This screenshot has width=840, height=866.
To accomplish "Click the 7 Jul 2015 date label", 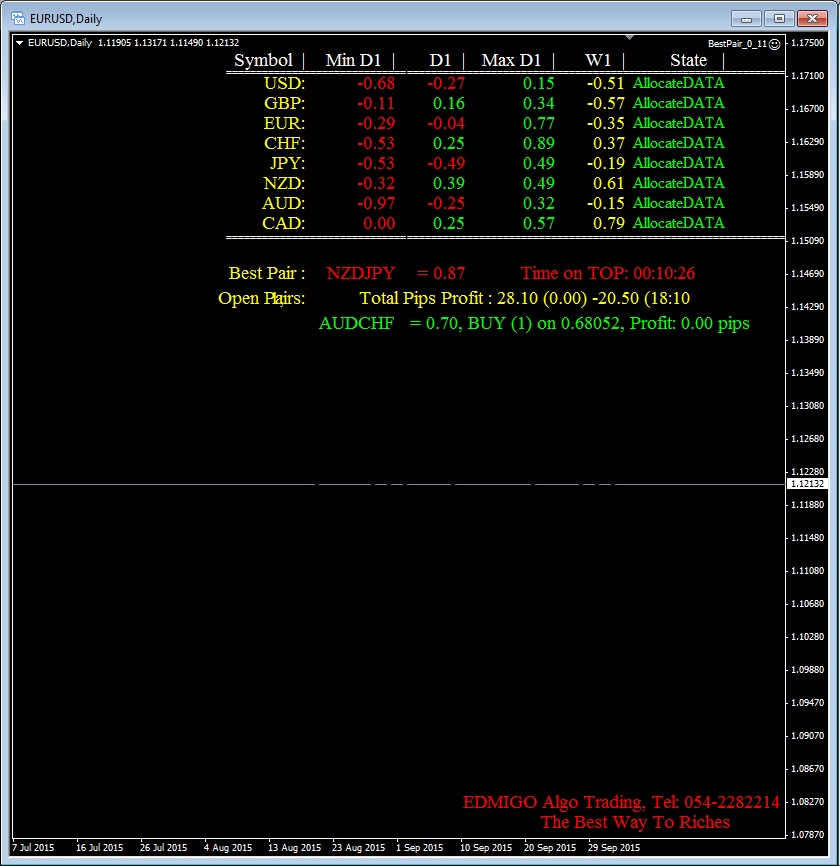I will (33, 847).
